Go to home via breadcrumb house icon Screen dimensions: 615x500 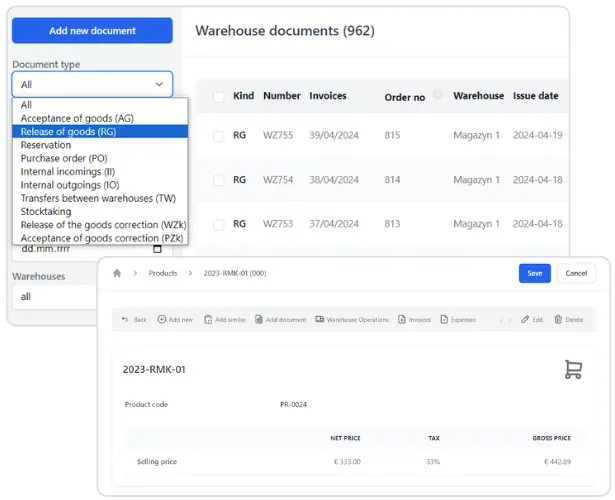pos(117,273)
